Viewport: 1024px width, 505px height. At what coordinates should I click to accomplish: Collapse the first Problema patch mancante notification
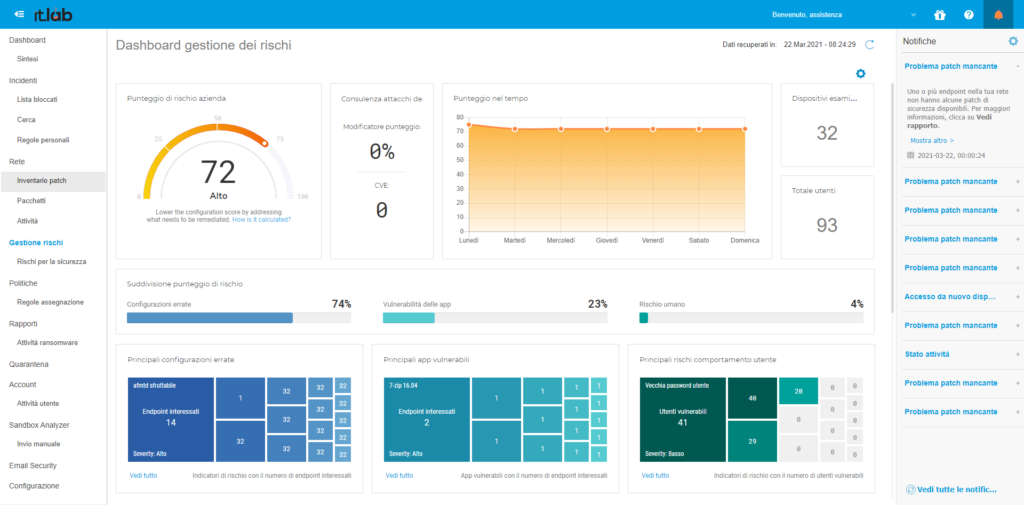1017,66
